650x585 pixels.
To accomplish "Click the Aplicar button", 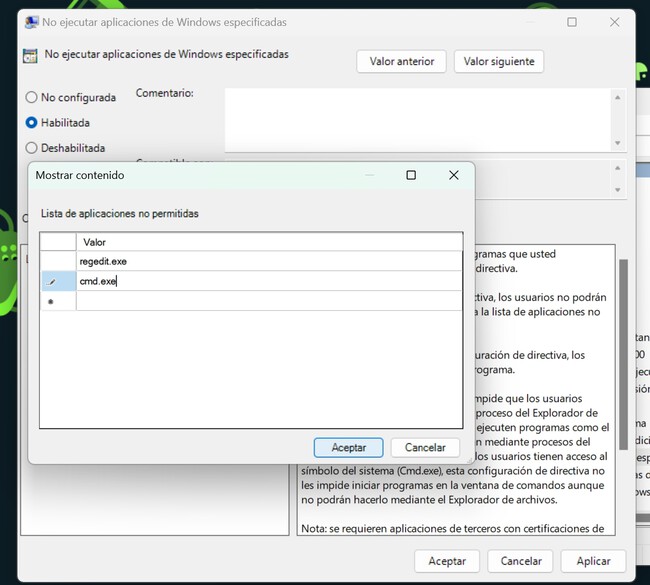I will click(593, 561).
